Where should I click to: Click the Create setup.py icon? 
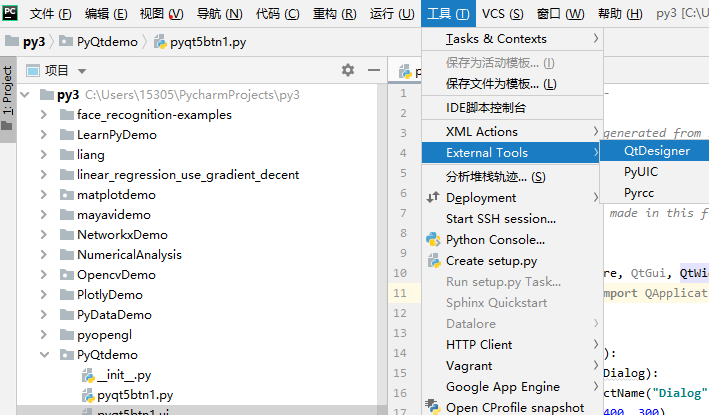434,261
